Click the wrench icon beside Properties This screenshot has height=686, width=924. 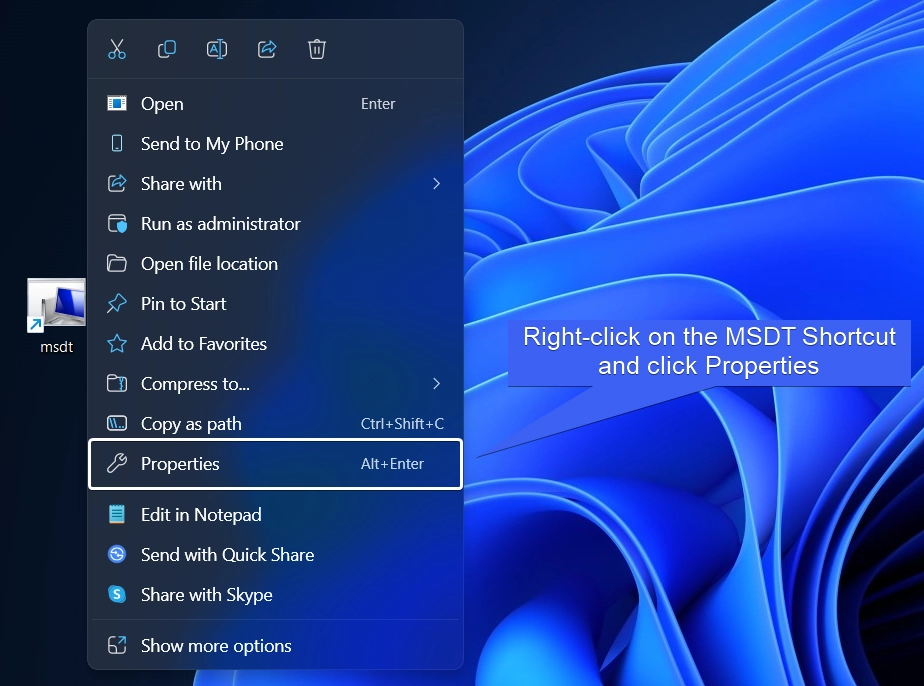[117, 463]
